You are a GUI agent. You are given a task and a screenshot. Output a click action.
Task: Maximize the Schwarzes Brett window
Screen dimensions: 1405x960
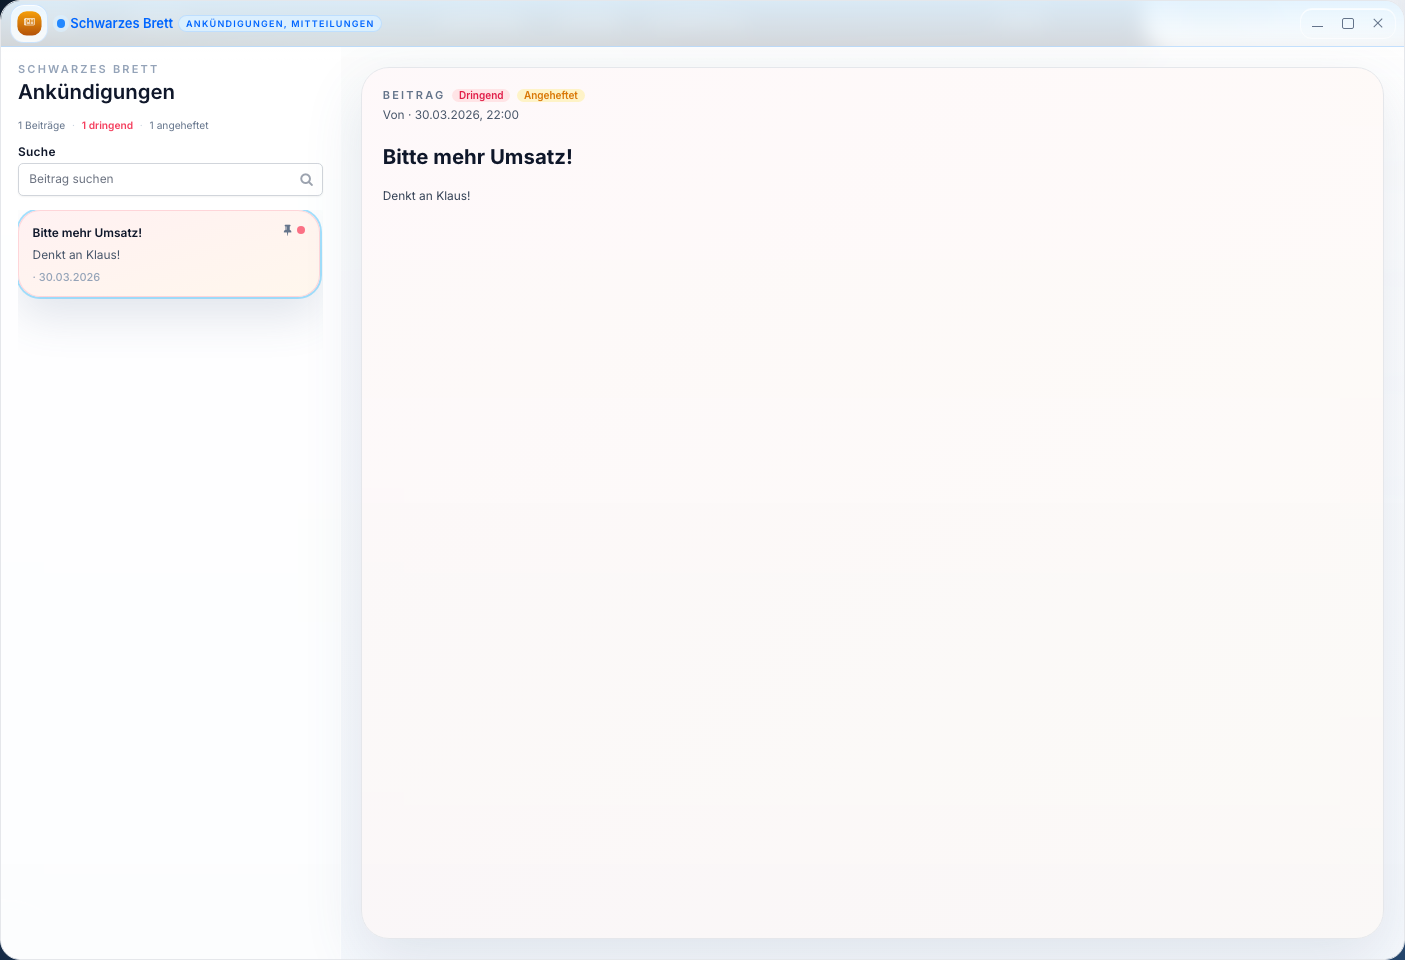pyautogui.click(x=1347, y=24)
